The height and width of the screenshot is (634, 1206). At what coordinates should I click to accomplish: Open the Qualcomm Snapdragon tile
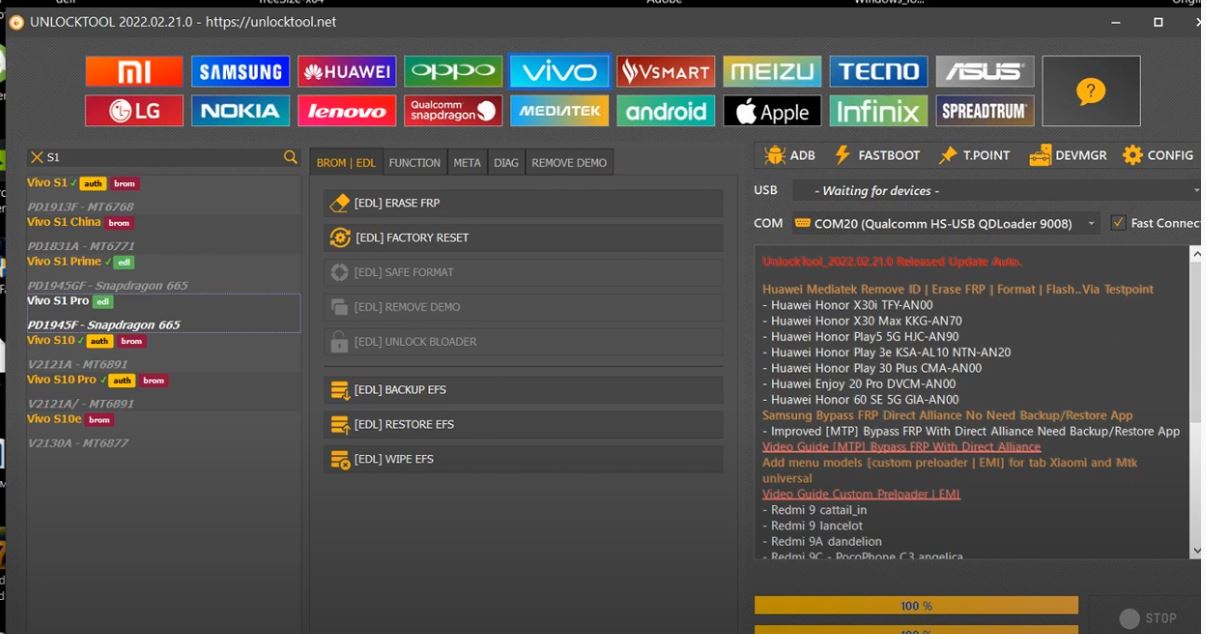click(453, 111)
